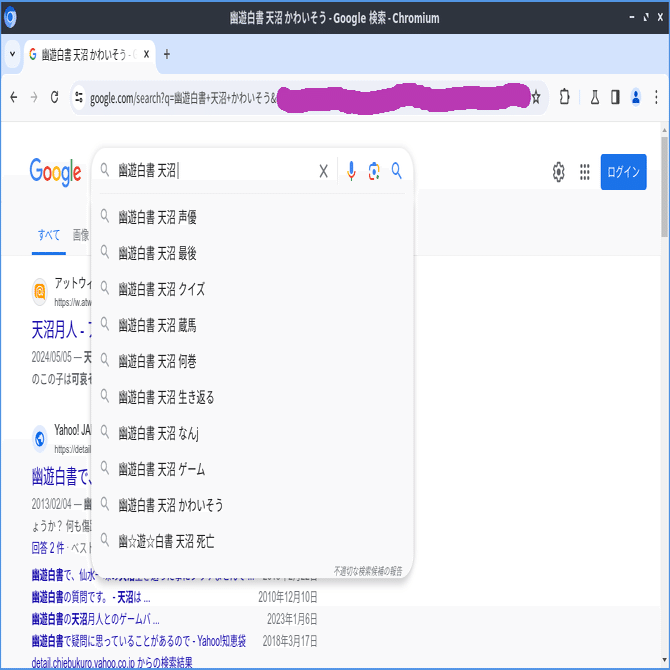
Task: Click the Chromium app icon in title bar
Action: tap(10, 18)
